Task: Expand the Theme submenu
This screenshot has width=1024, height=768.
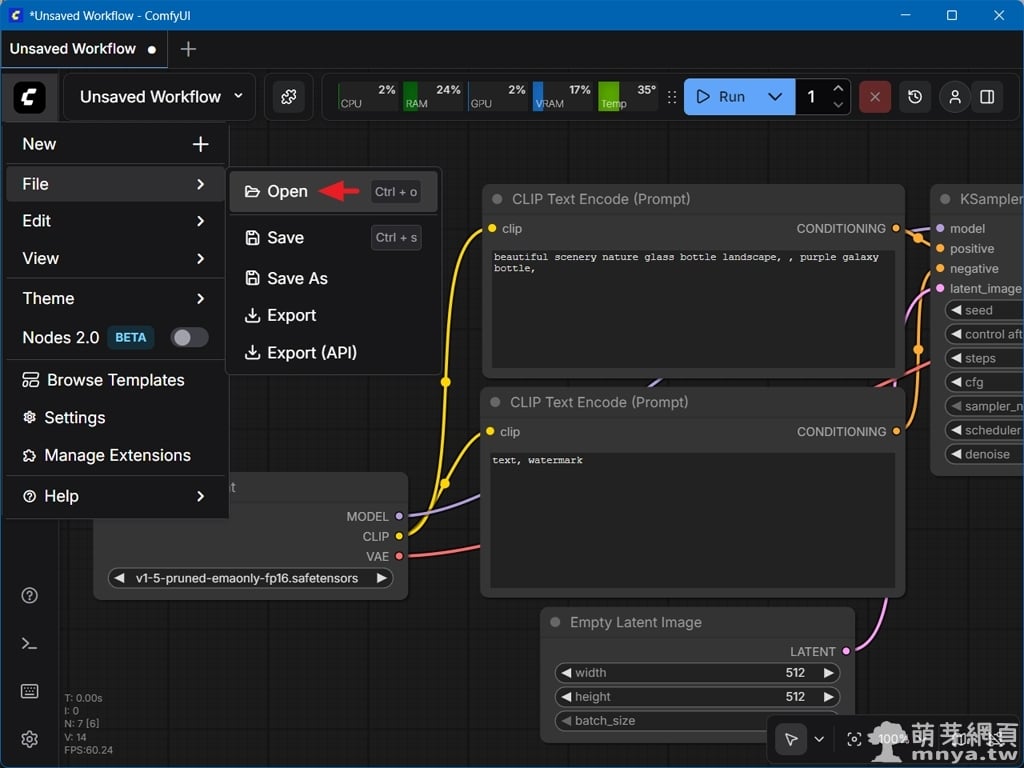Action: point(115,298)
